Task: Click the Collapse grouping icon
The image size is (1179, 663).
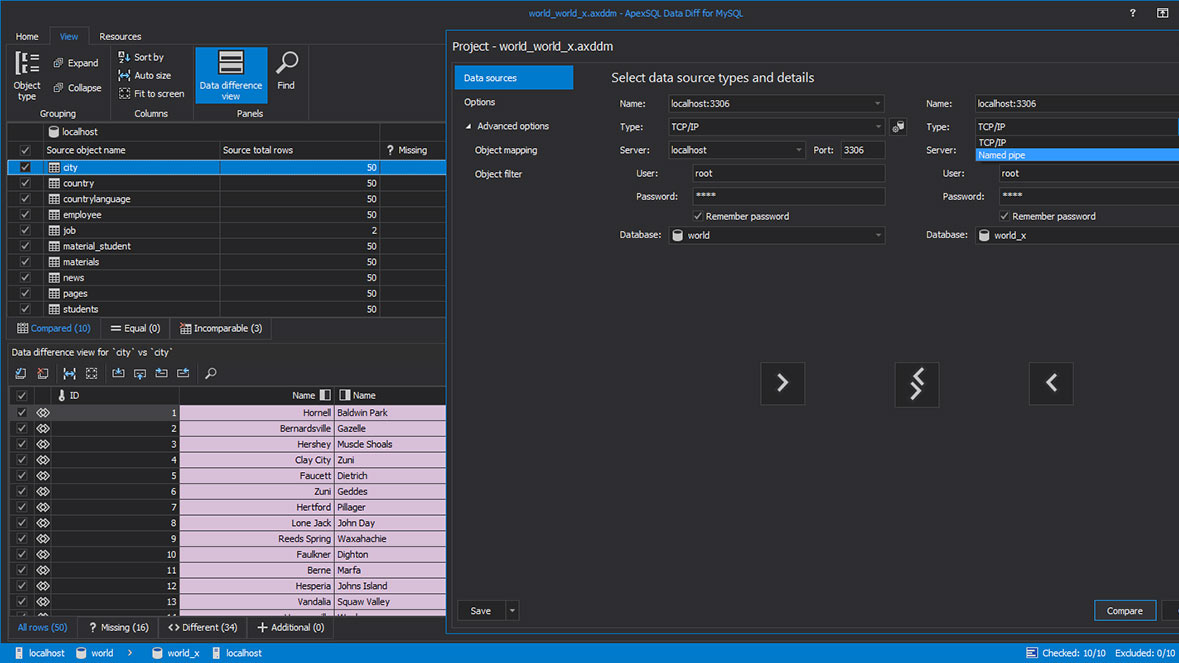Action: 77,87
